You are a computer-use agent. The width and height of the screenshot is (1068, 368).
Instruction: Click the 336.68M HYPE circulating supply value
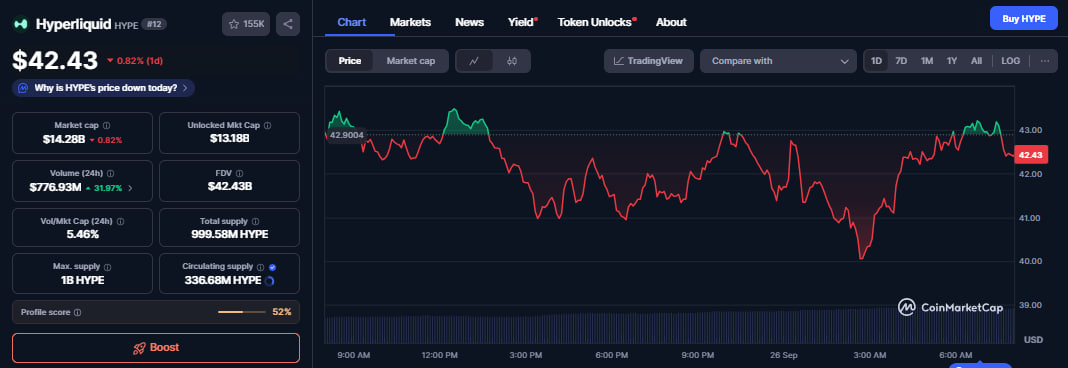223,280
